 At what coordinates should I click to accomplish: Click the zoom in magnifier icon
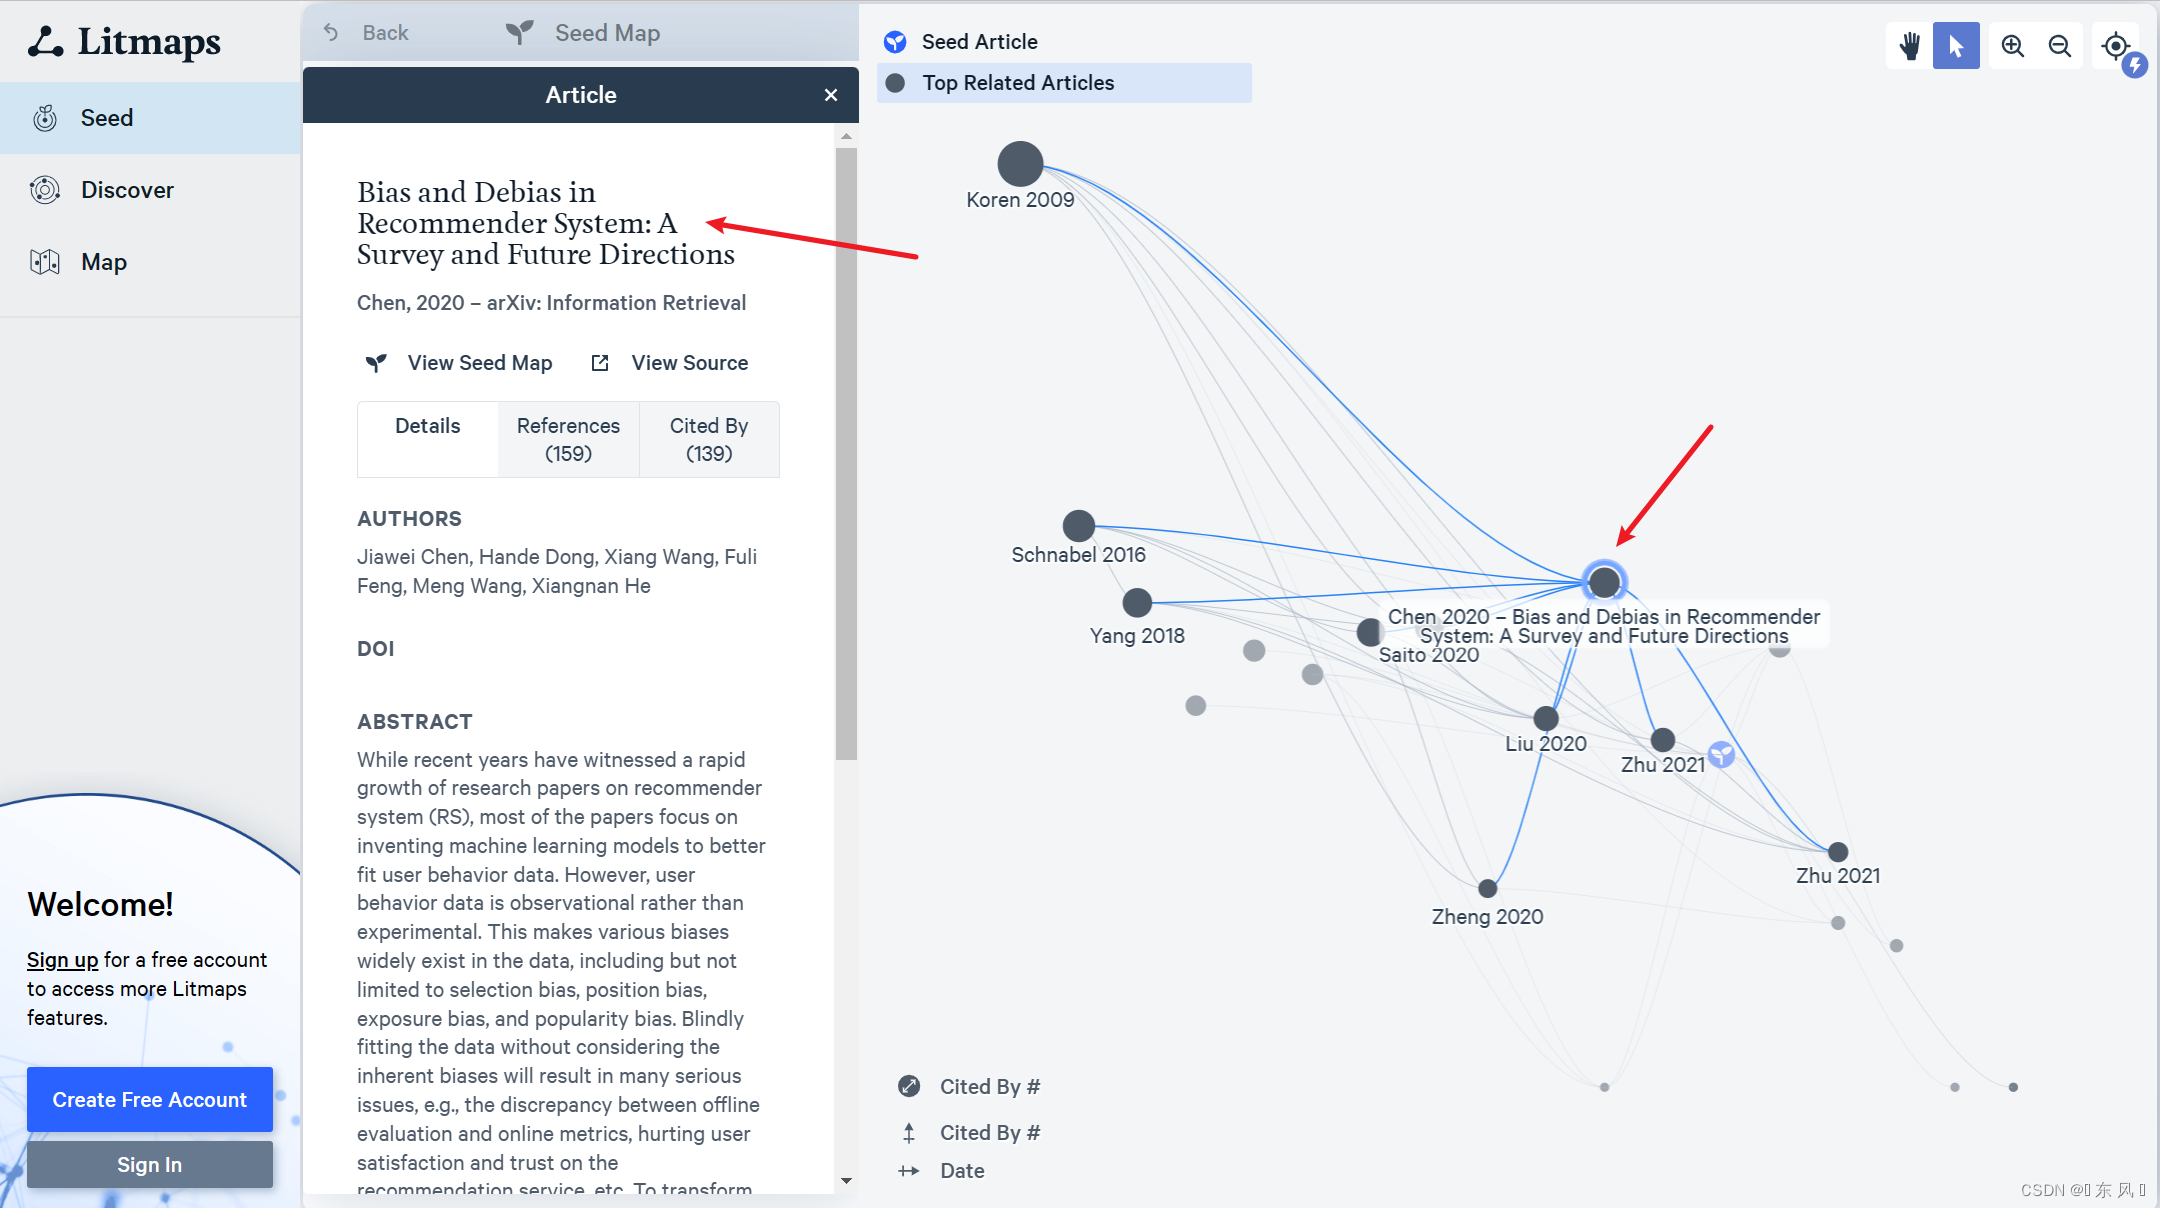[2012, 43]
